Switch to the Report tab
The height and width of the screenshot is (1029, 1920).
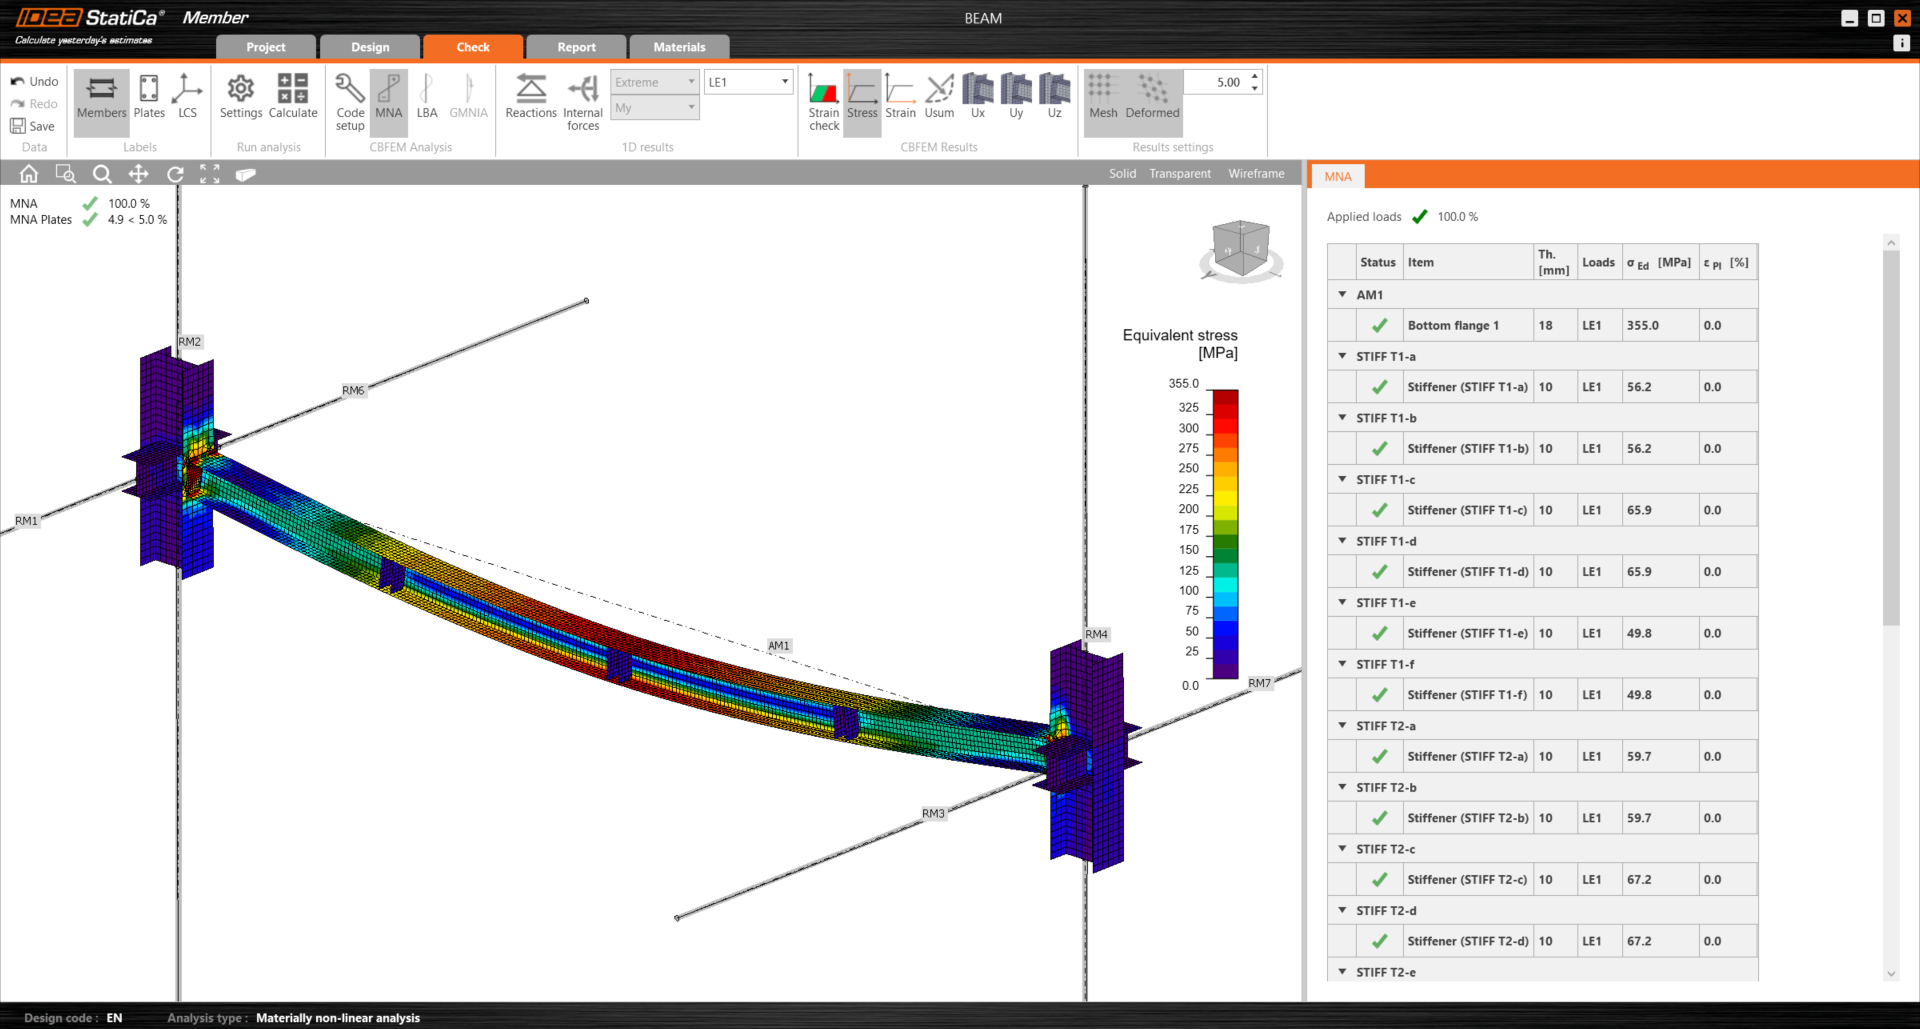(x=576, y=47)
